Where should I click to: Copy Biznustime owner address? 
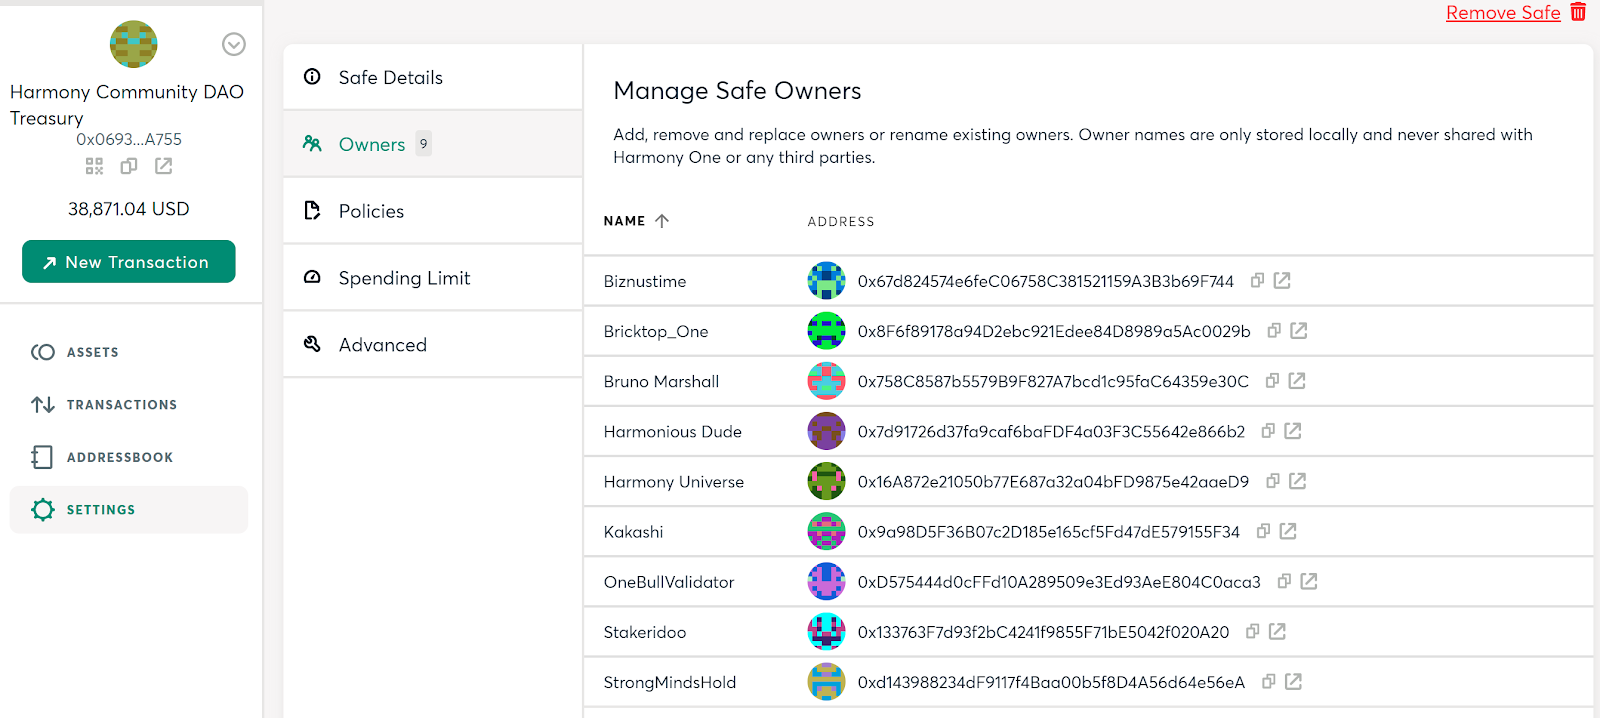pyautogui.click(x=1258, y=281)
